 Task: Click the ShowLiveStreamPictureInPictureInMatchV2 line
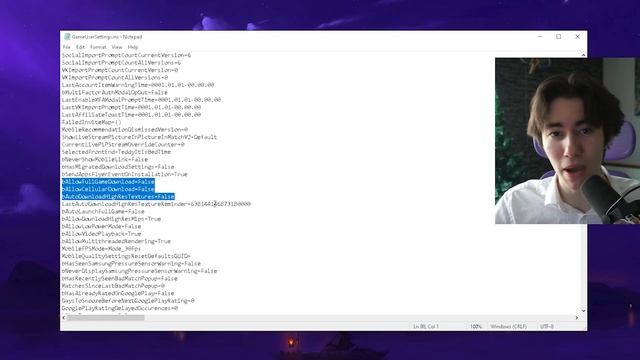pyautogui.click(x=140, y=137)
